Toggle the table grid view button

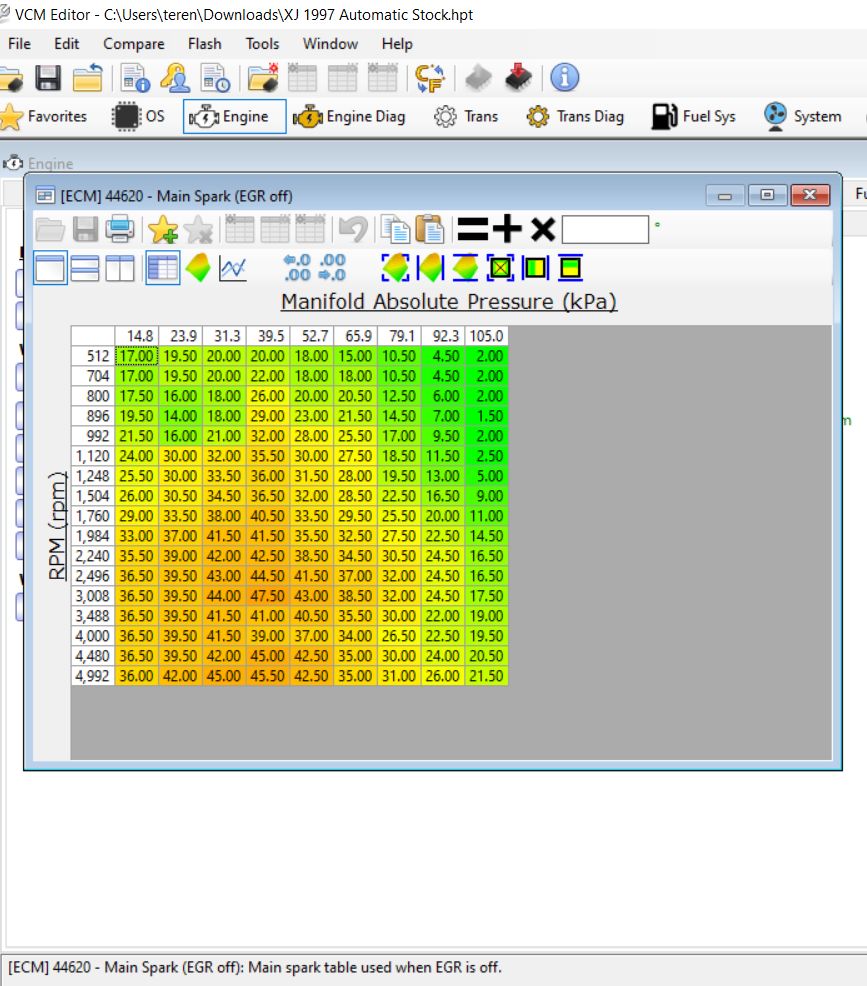pyautogui.click(x=163, y=268)
